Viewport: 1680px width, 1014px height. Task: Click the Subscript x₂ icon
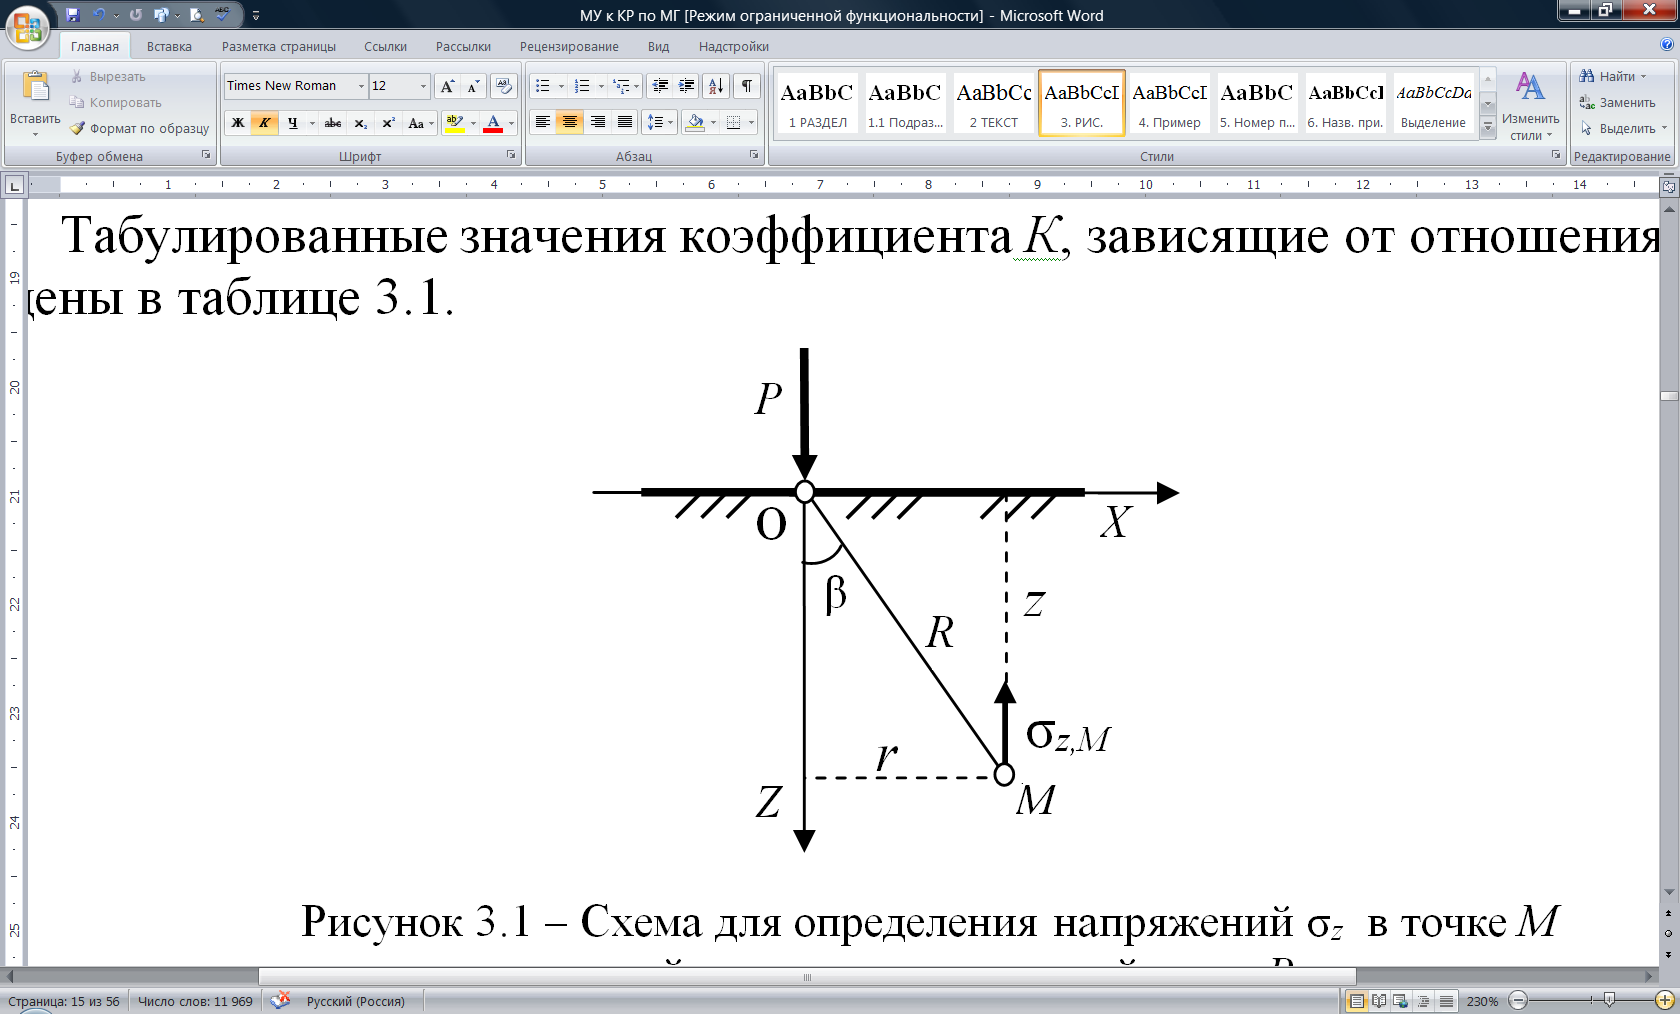click(x=361, y=123)
